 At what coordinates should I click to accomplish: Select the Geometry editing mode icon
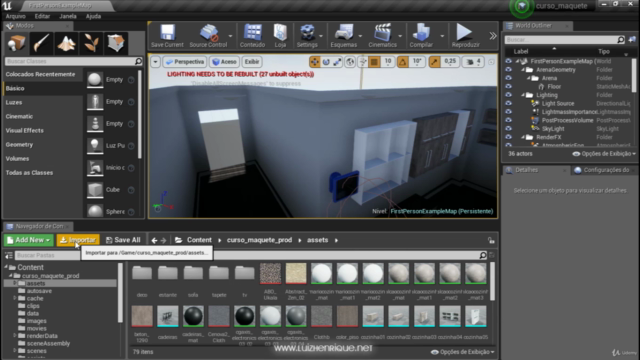click(116, 43)
